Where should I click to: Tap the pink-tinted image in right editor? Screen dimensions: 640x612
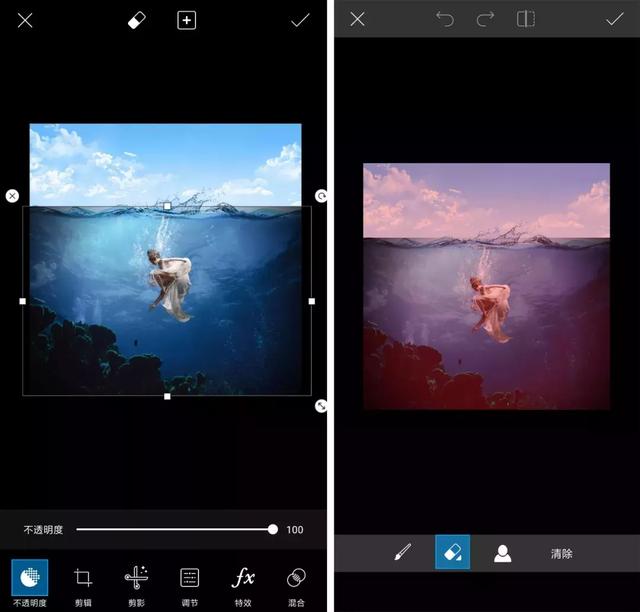coord(487,286)
